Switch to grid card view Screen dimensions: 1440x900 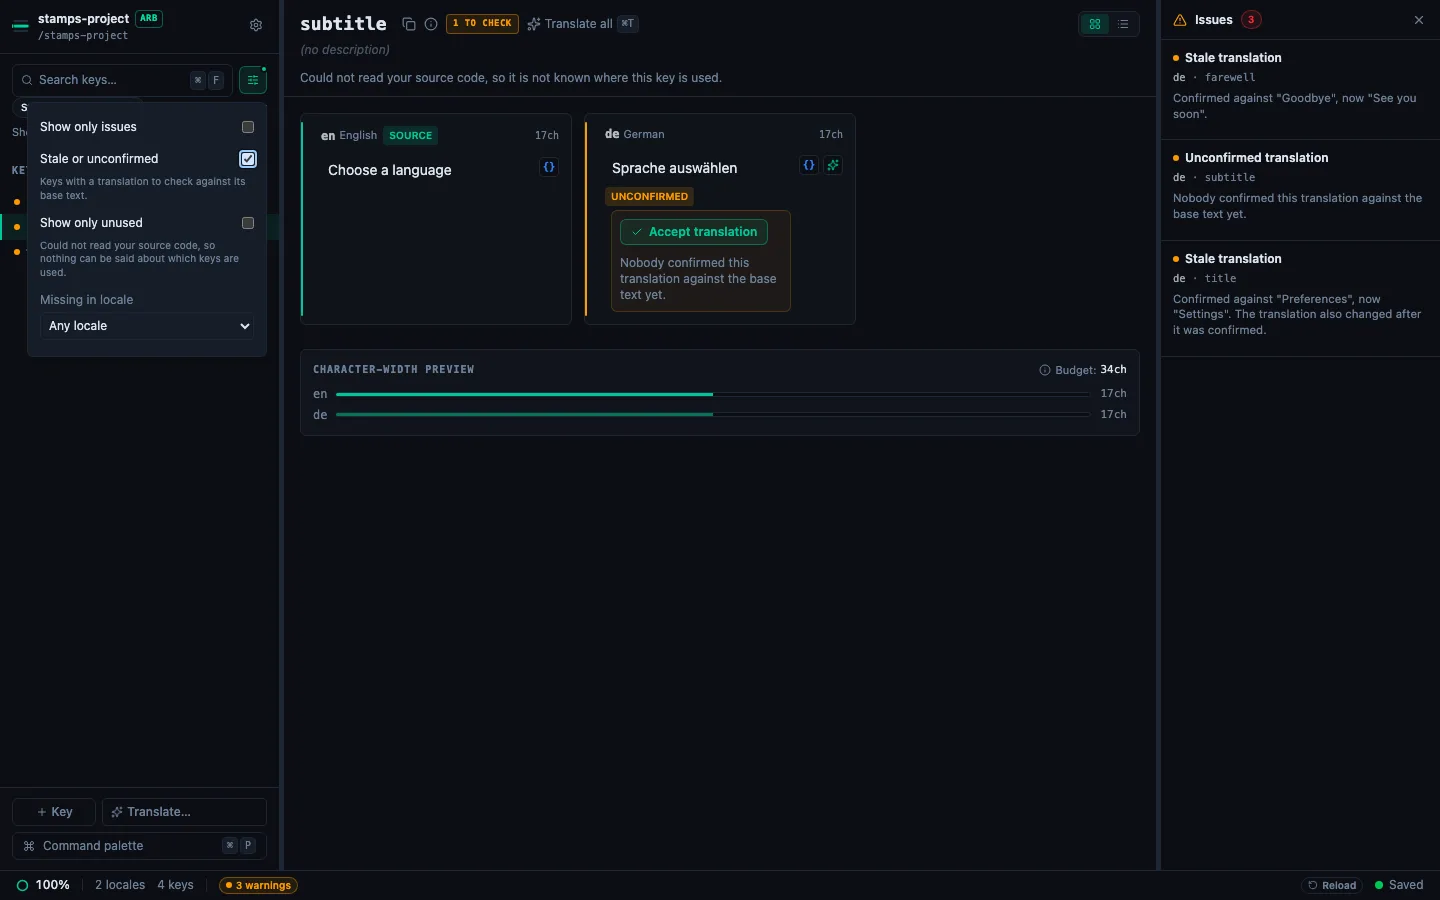tap(1095, 24)
